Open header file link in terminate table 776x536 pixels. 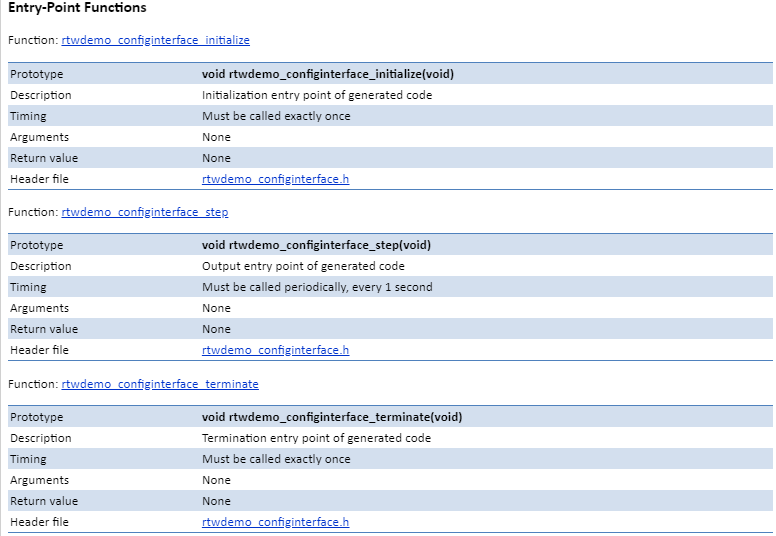pos(275,522)
